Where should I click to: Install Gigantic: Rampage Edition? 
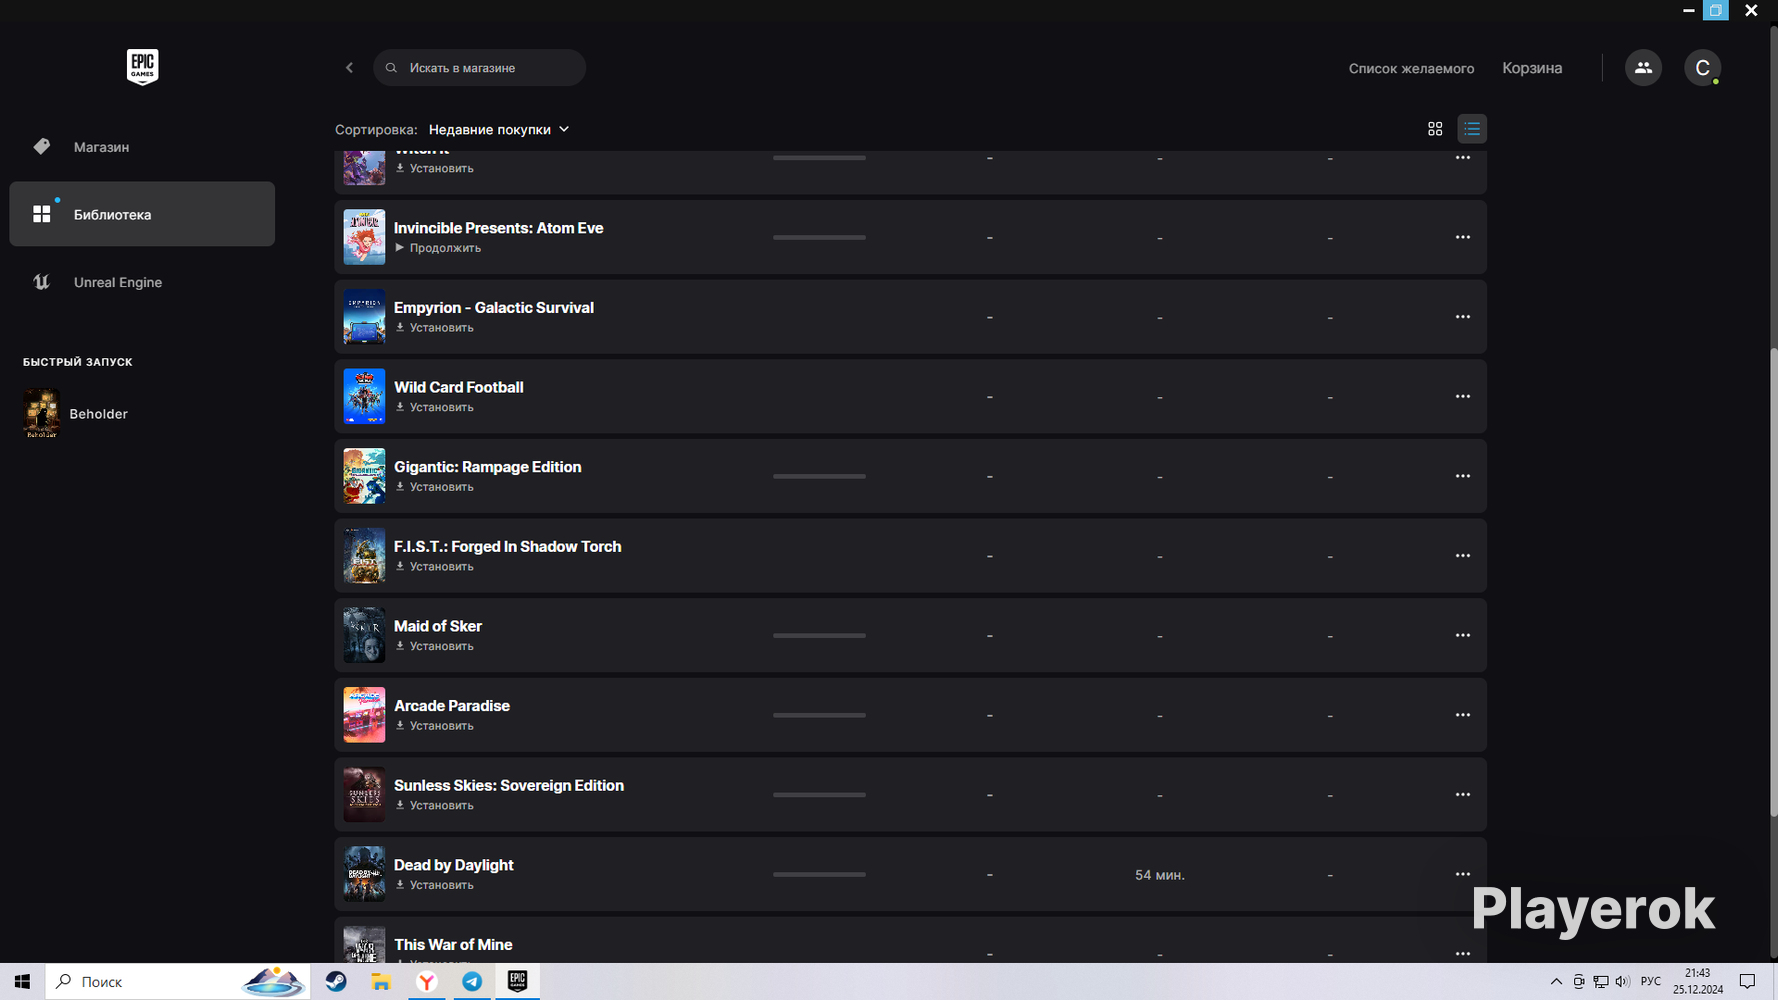(x=434, y=487)
